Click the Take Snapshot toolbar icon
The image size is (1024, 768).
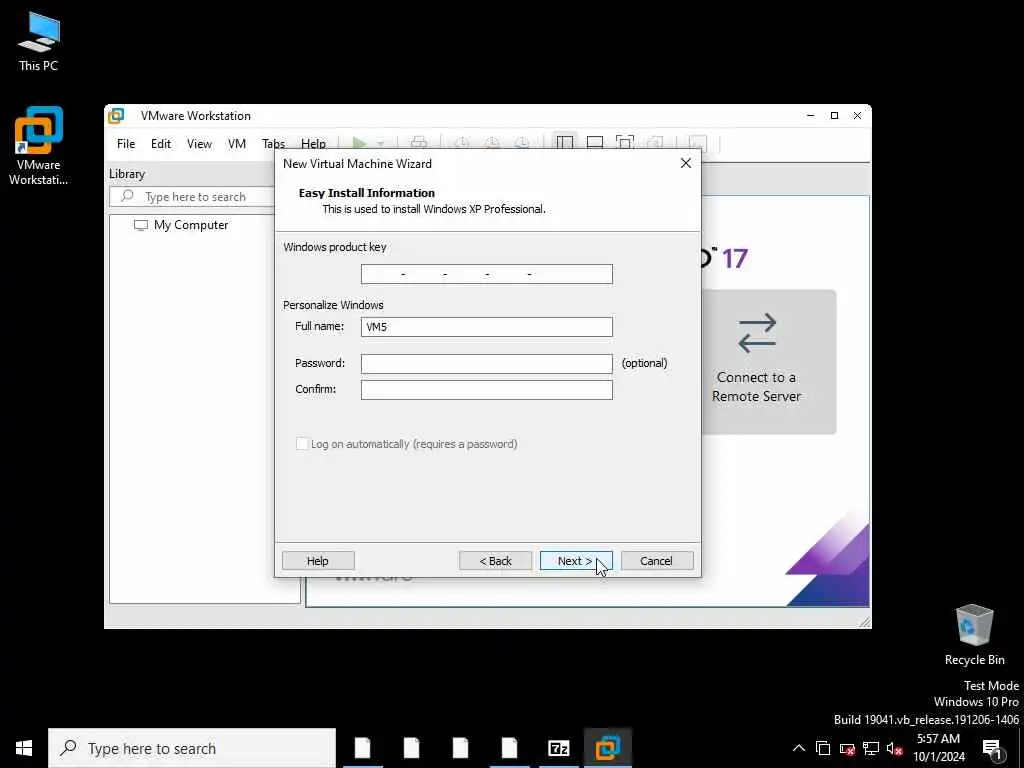click(x=462, y=143)
